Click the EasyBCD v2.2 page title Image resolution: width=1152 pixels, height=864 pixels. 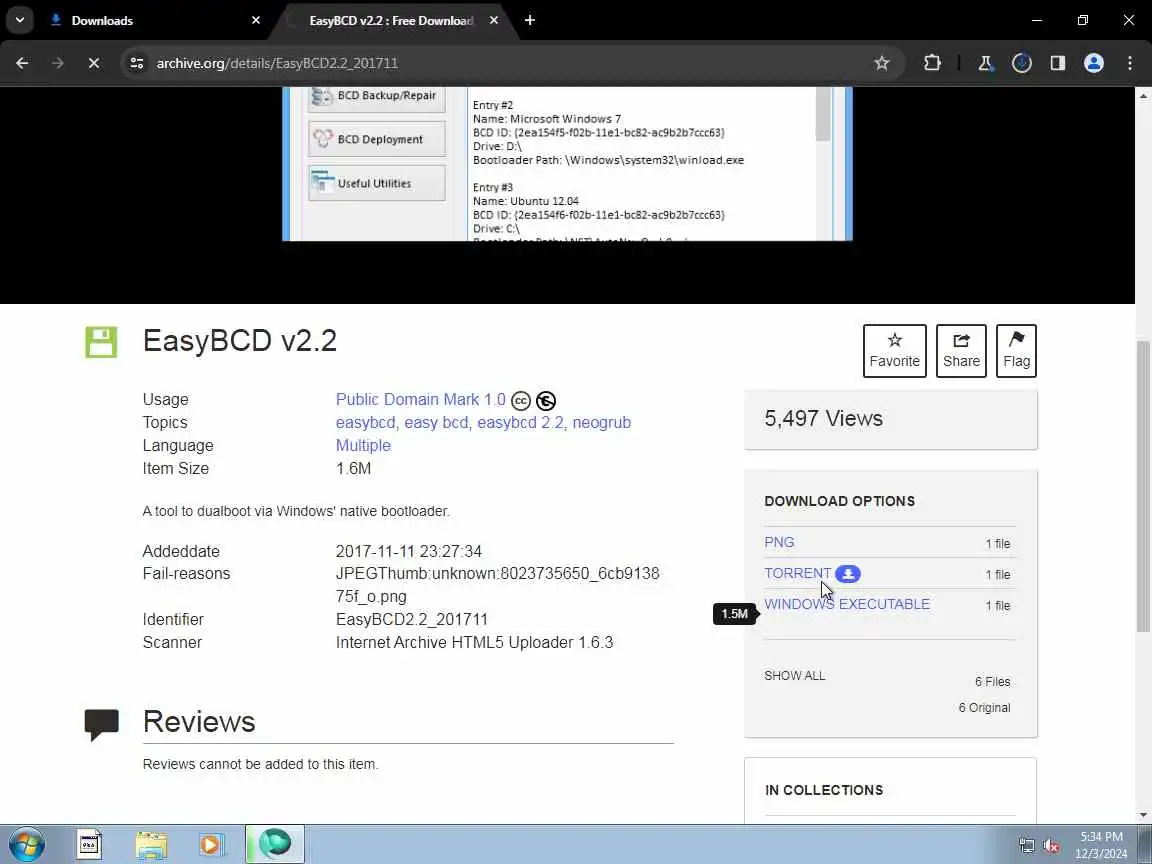point(240,341)
